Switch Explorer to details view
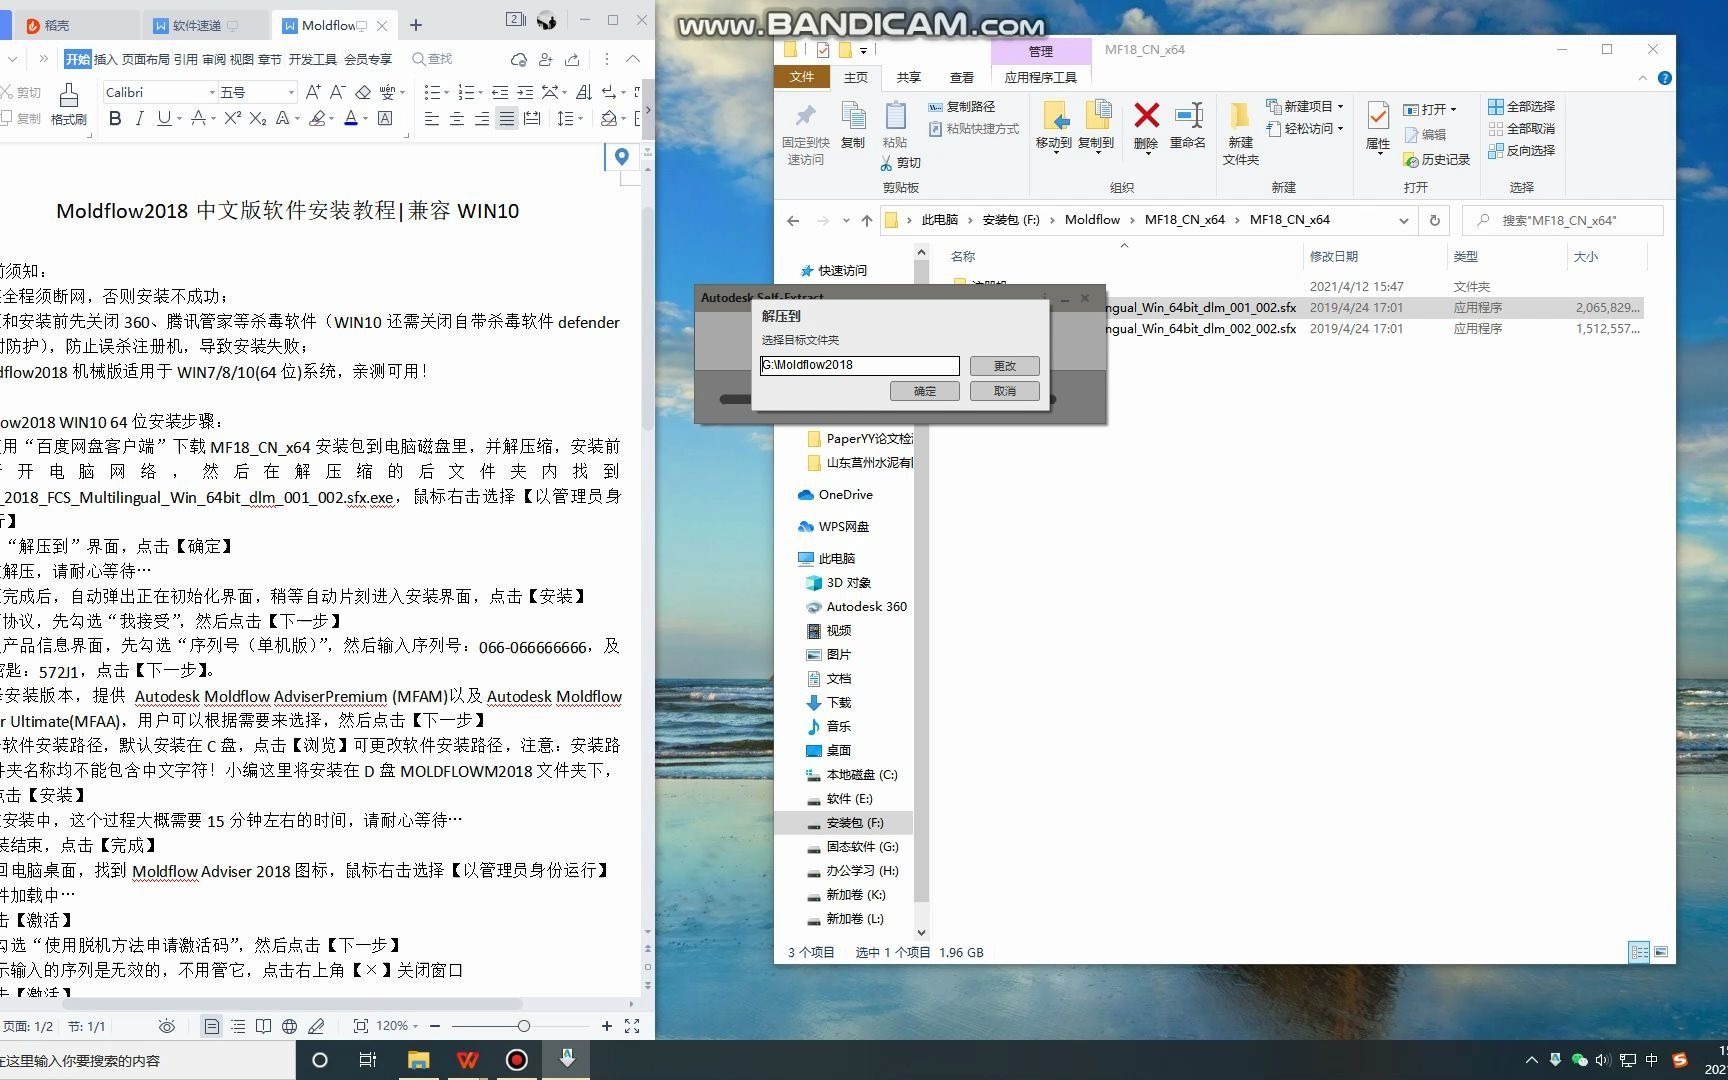This screenshot has width=1728, height=1080. (x=1639, y=952)
